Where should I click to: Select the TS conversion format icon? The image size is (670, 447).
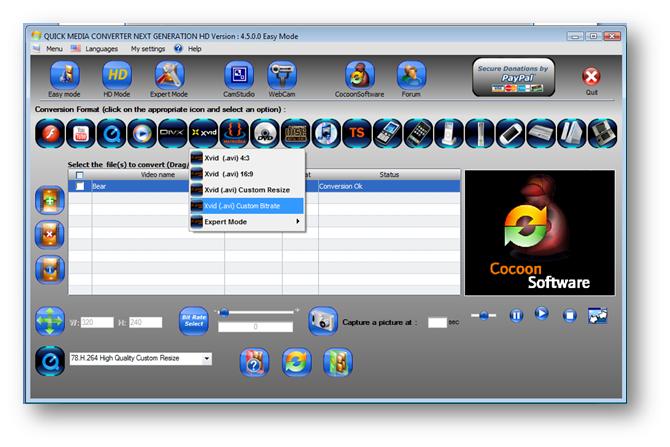(x=357, y=134)
